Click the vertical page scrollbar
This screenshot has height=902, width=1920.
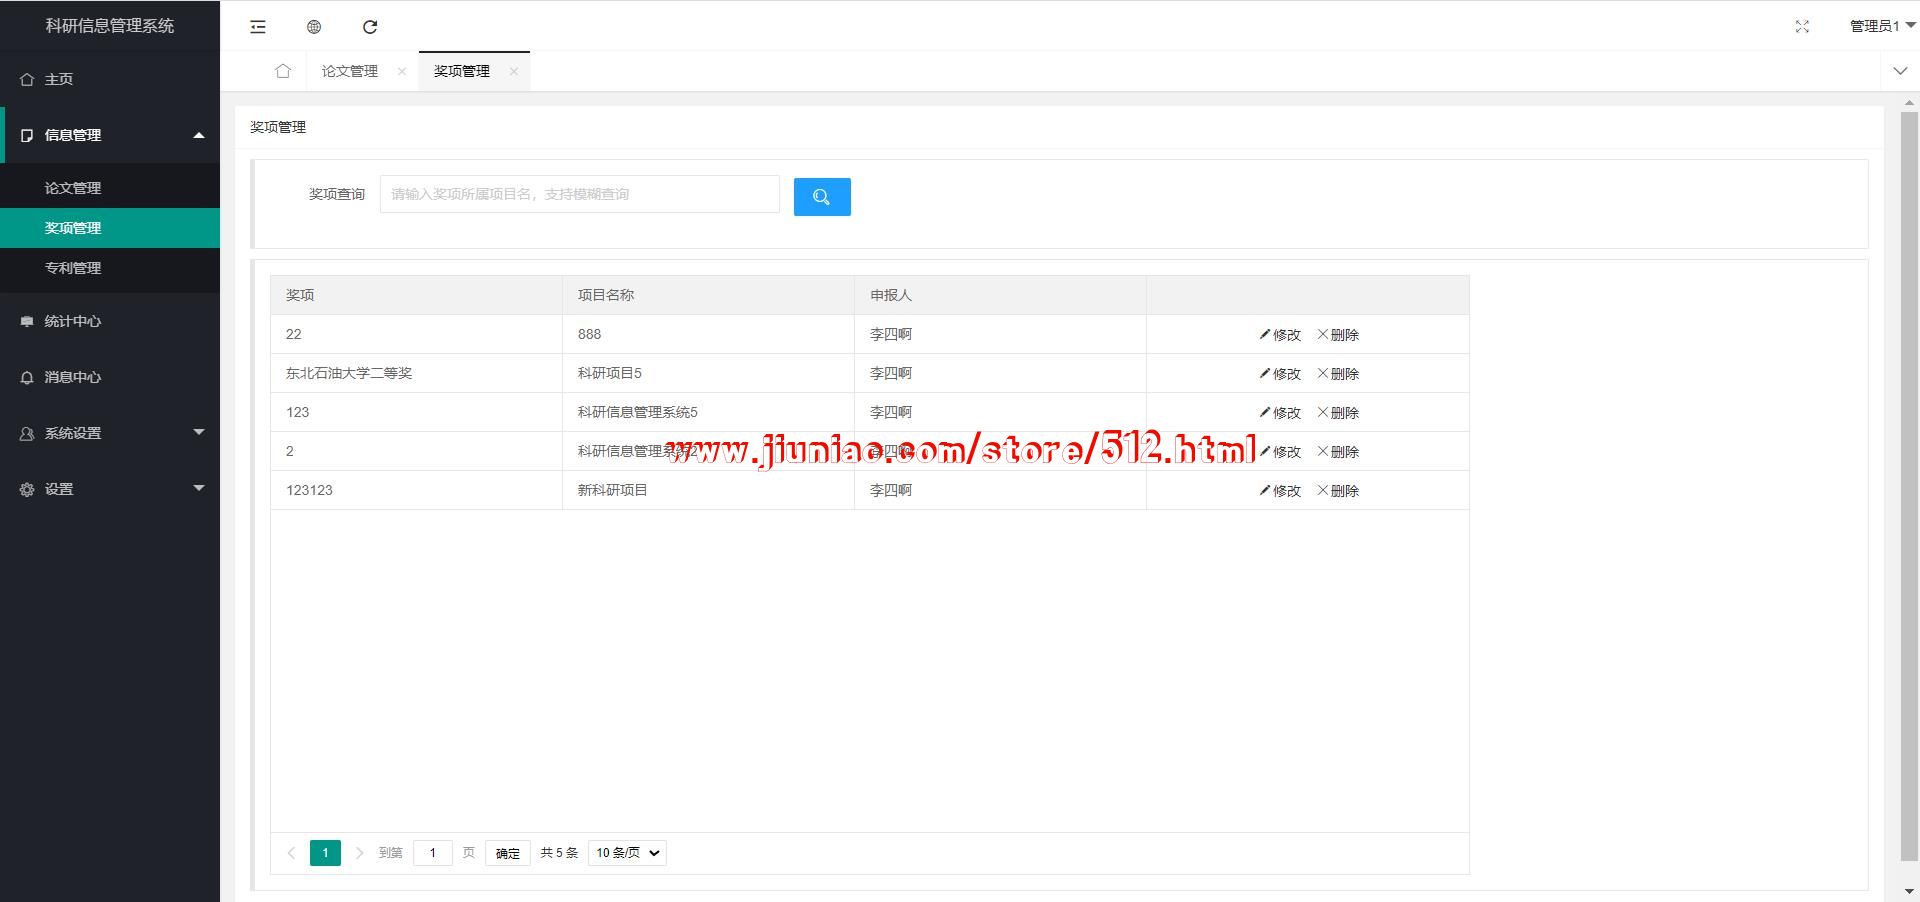(x=1909, y=484)
